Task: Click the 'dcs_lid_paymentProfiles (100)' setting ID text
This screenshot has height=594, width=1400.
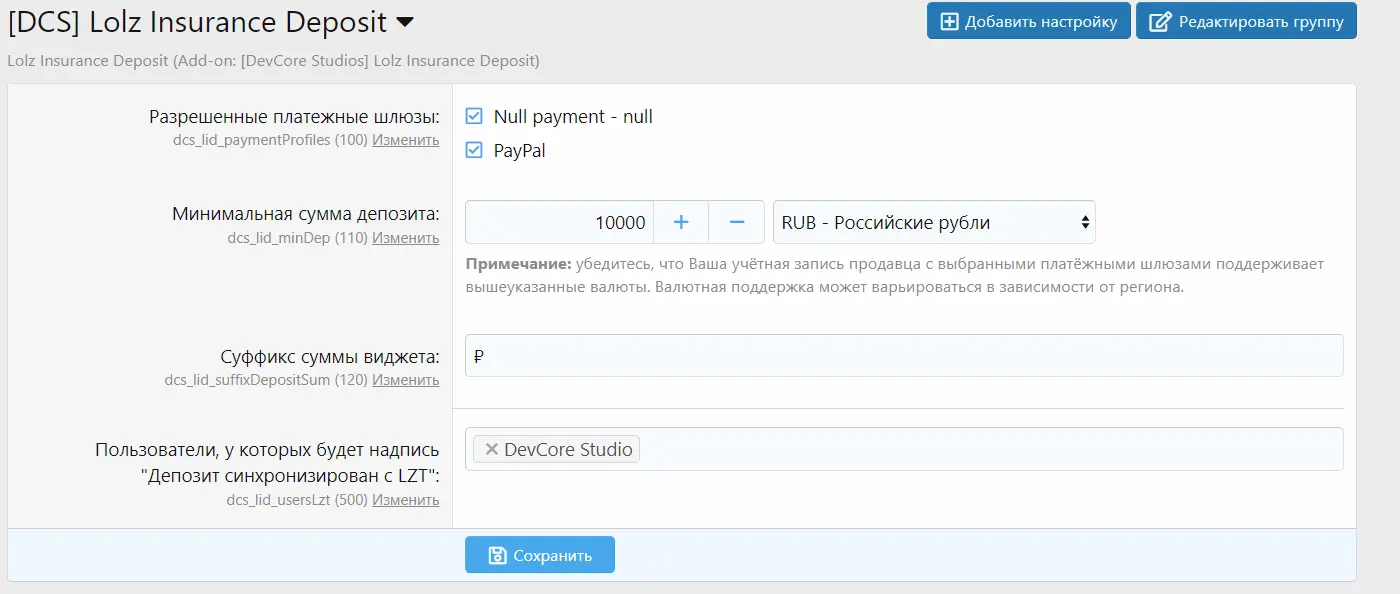Action: tap(270, 140)
